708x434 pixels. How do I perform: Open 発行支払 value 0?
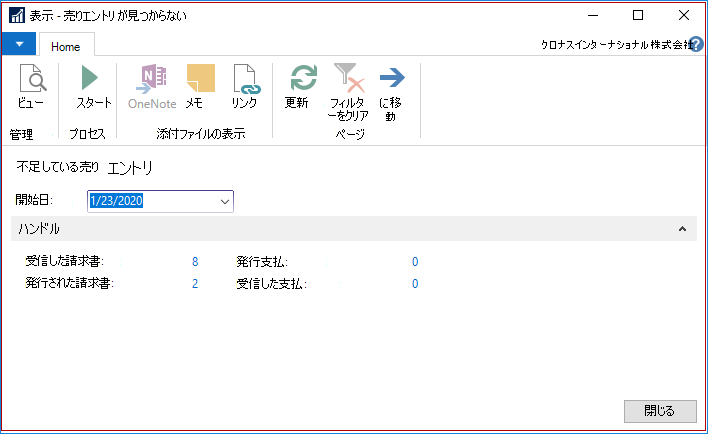(415, 262)
